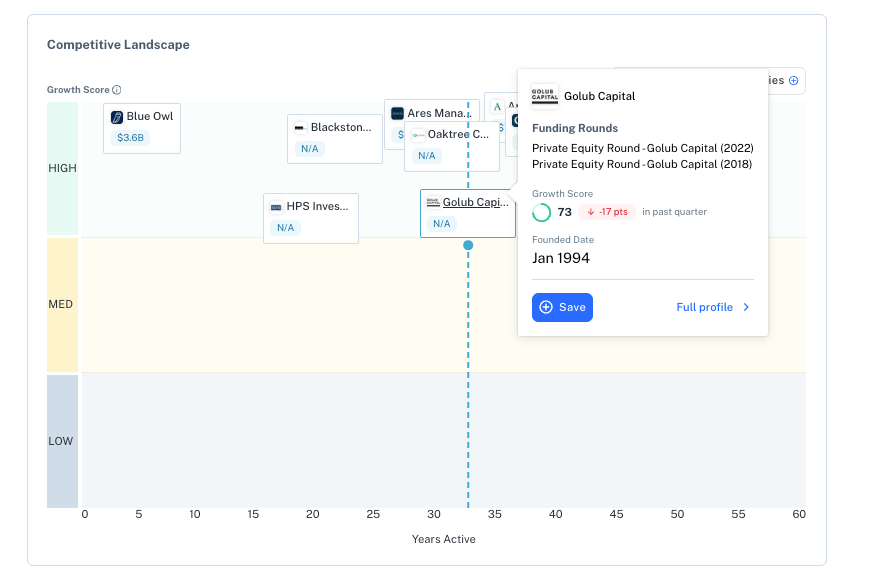
Task: Select the N/A badge under HPS
Action: [285, 227]
